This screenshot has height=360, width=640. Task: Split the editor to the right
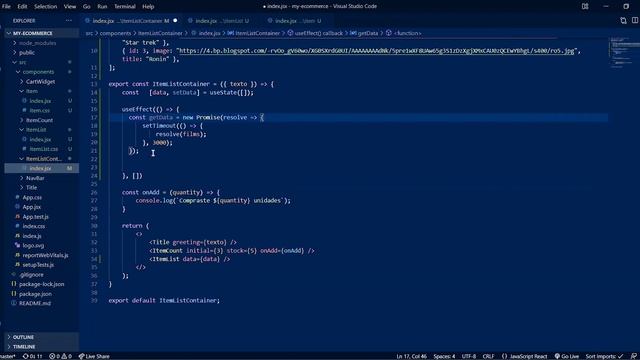click(635, 20)
